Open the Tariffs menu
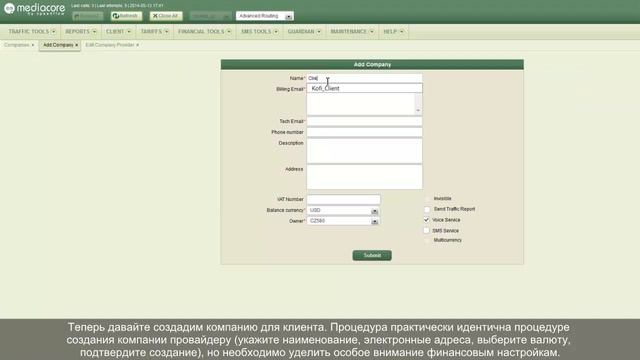The height and width of the screenshot is (360, 640). [x=154, y=31]
